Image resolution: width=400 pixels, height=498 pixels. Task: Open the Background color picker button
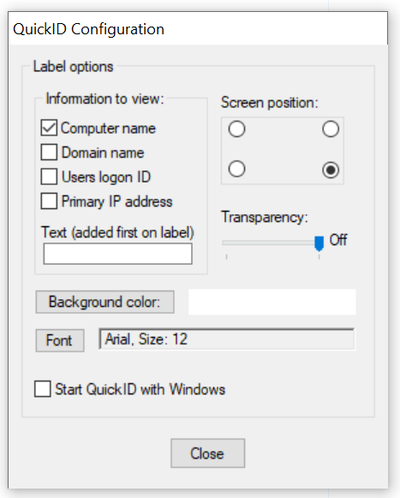pos(105,302)
